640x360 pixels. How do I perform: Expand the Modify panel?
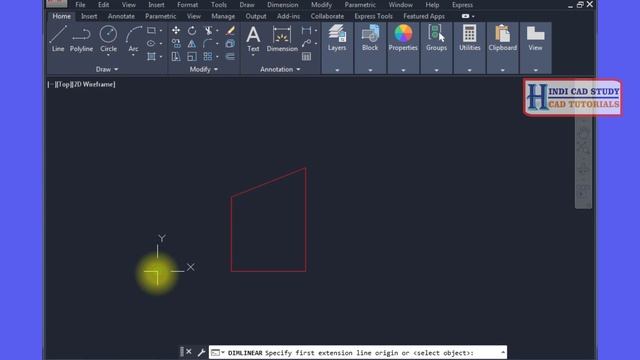203,69
